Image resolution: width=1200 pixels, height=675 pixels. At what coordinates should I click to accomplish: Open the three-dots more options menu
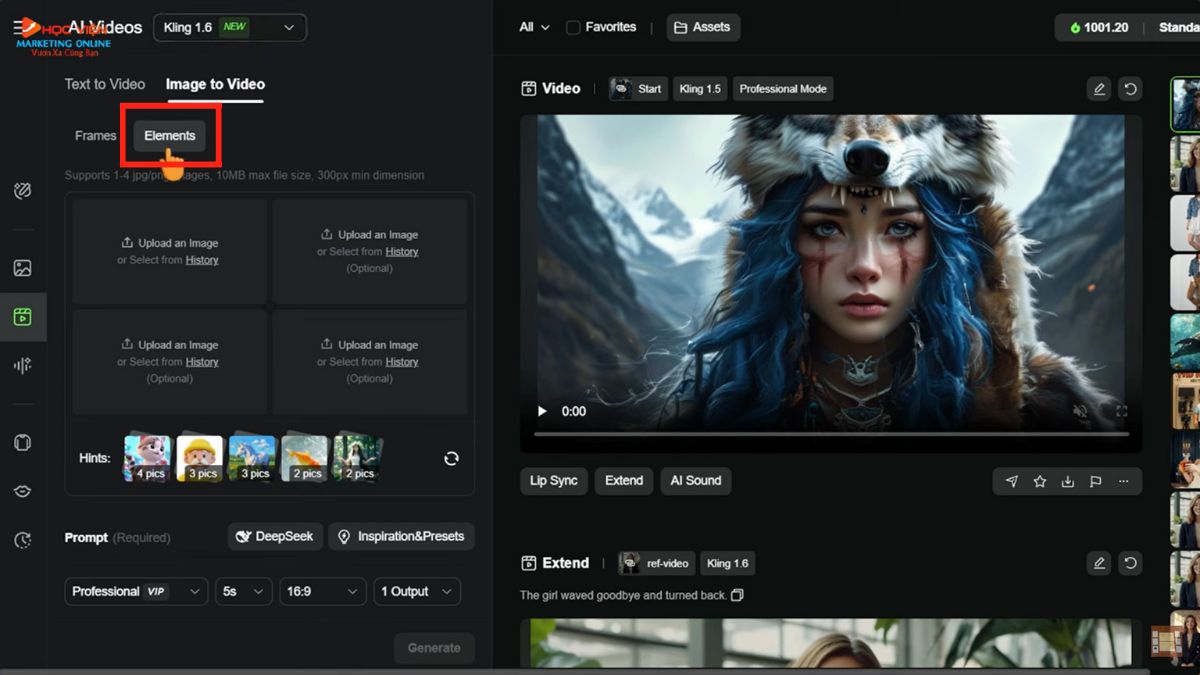(x=1124, y=481)
